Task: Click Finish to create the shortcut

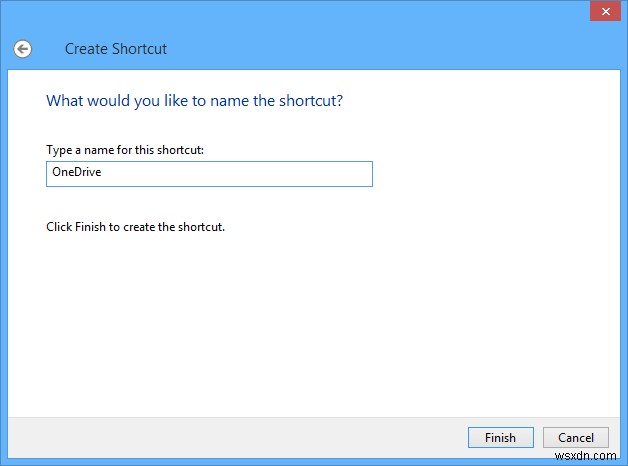Action: [x=500, y=437]
